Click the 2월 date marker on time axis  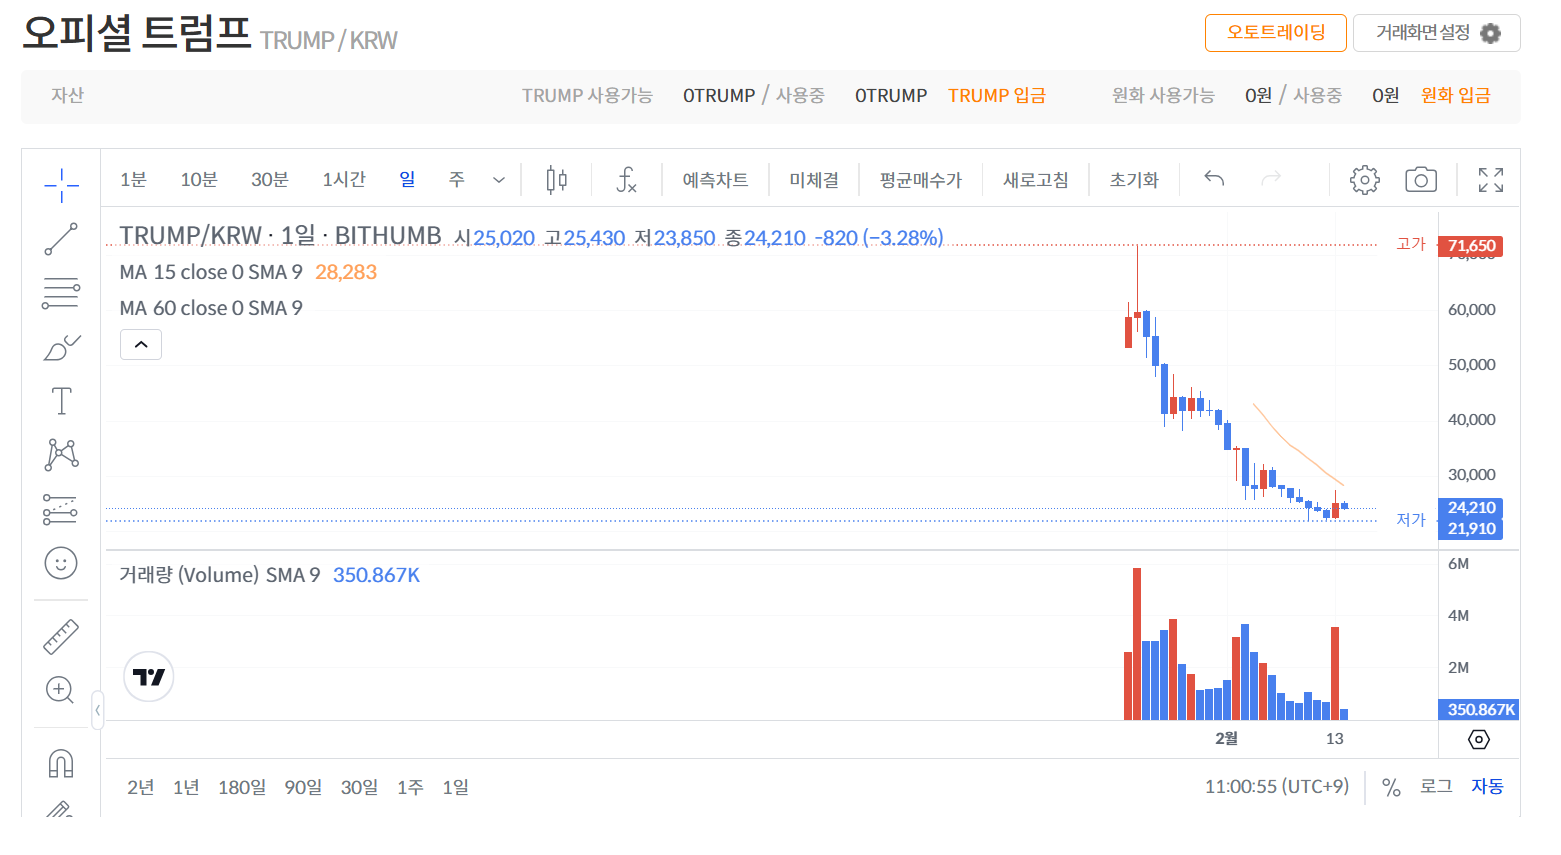(x=1227, y=739)
